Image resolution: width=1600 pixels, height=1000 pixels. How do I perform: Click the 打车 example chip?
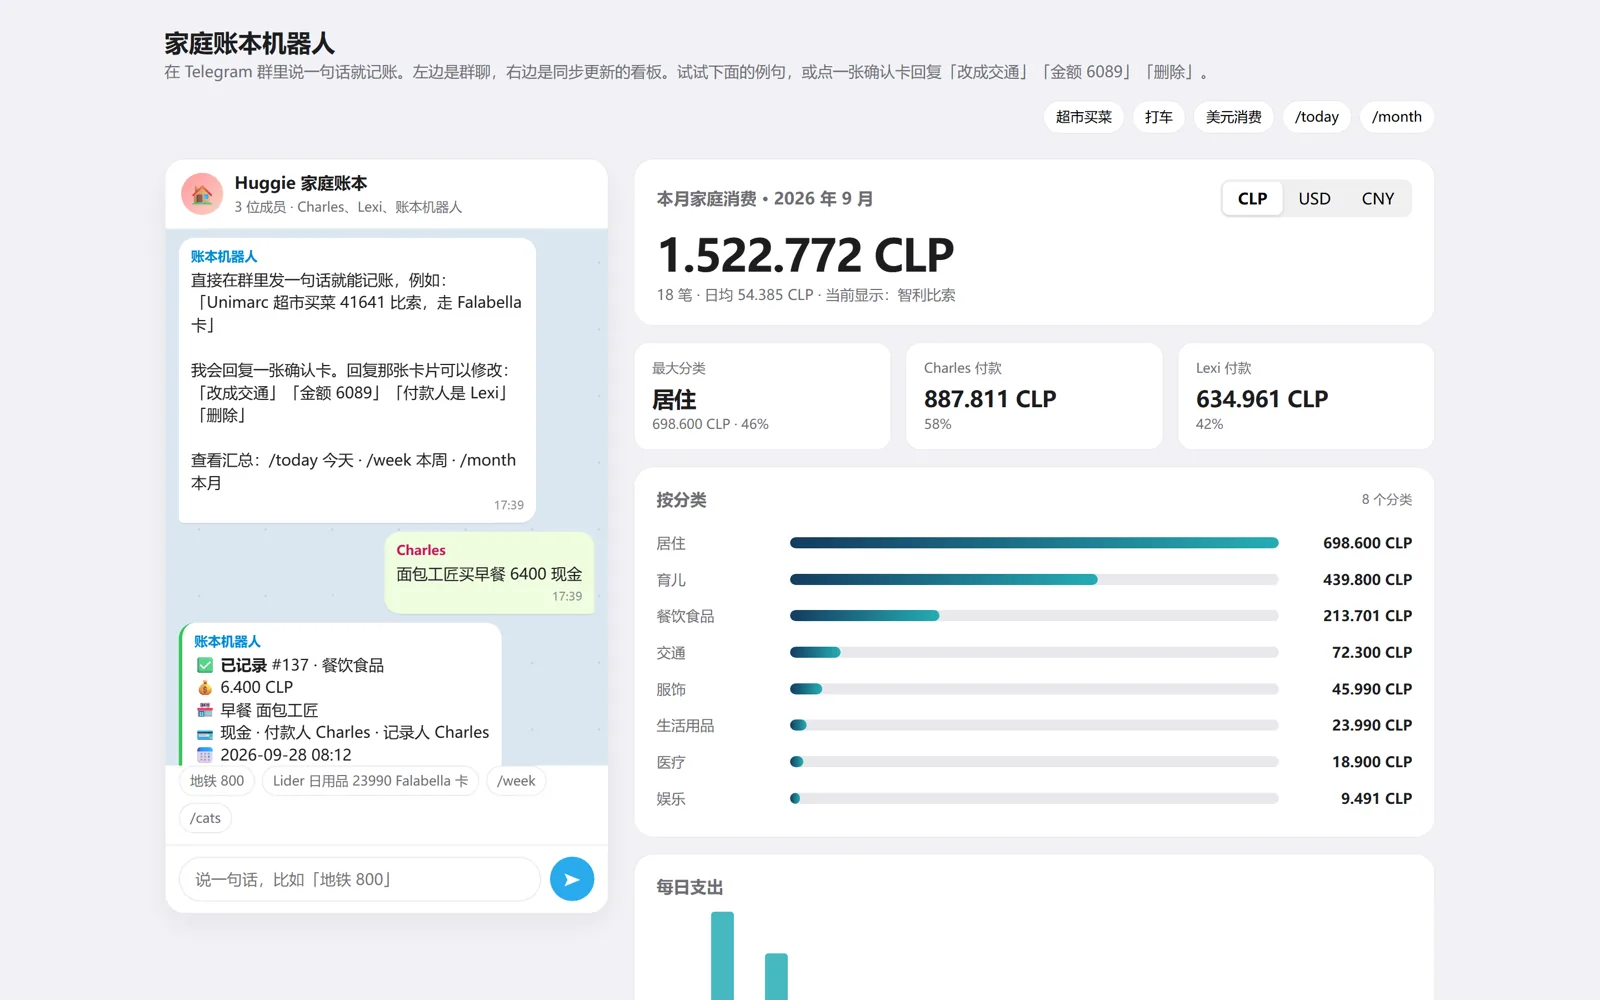(1159, 117)
